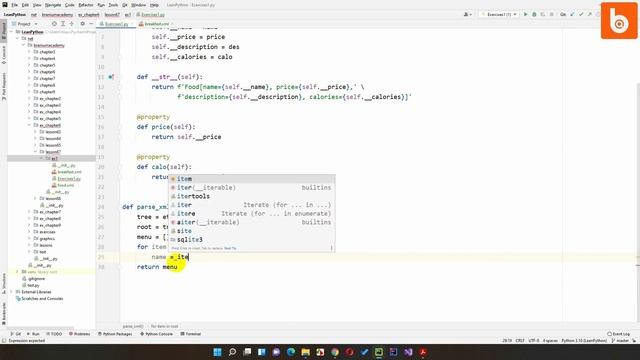Select 'item' in the completion popup
Viewport: 640px width, 360px height.
tap(252, 179)
